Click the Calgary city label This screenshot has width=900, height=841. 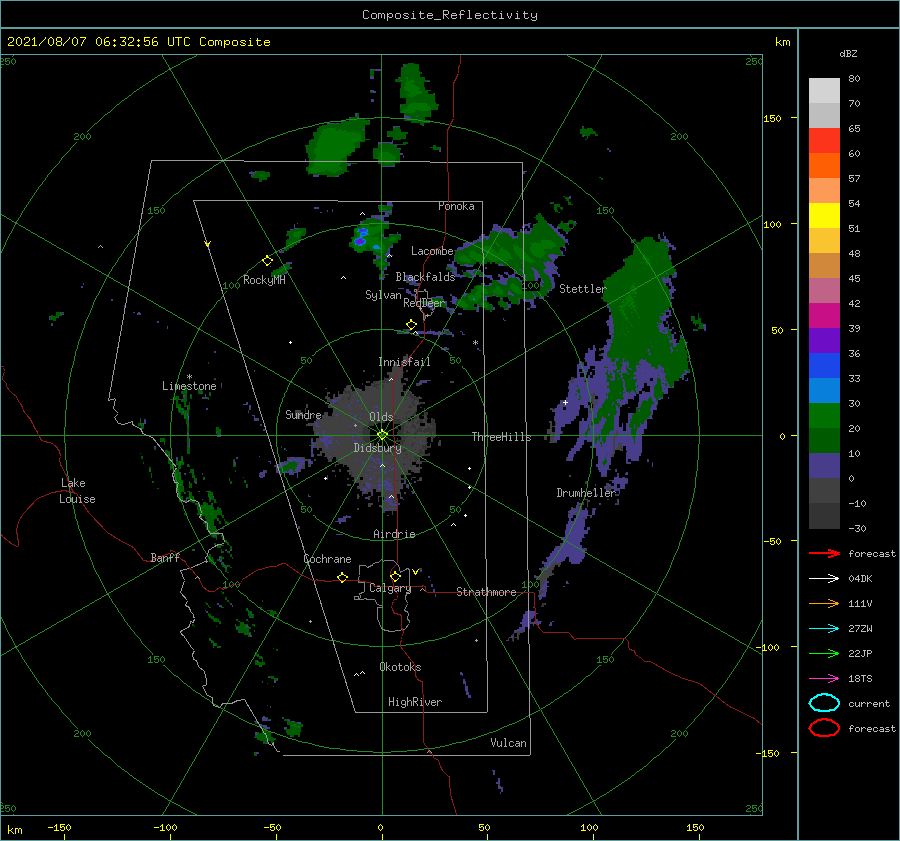pyautogui.click(x=390, y=588)
